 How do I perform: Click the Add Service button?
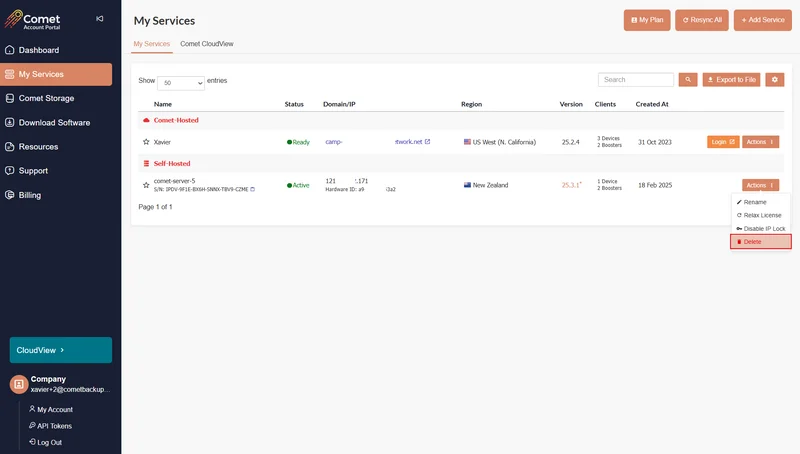point(763,20)
